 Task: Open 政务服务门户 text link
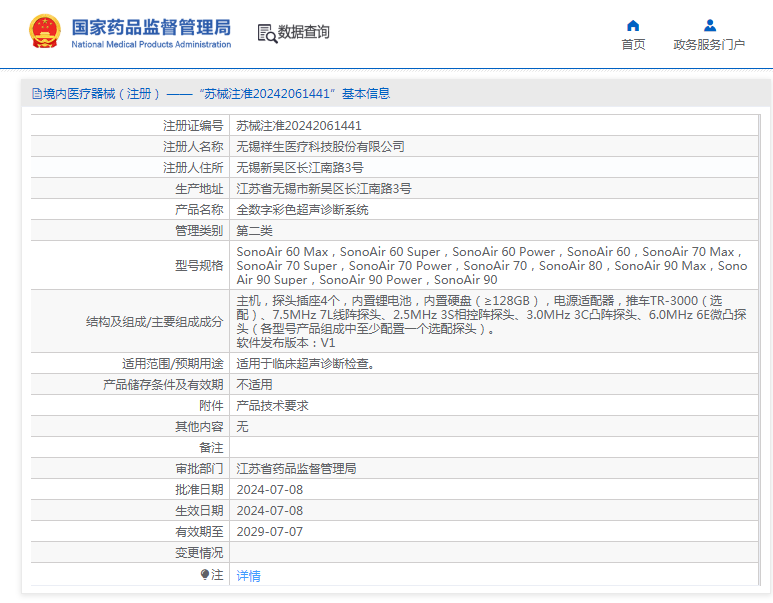click(x=709, y=45)
